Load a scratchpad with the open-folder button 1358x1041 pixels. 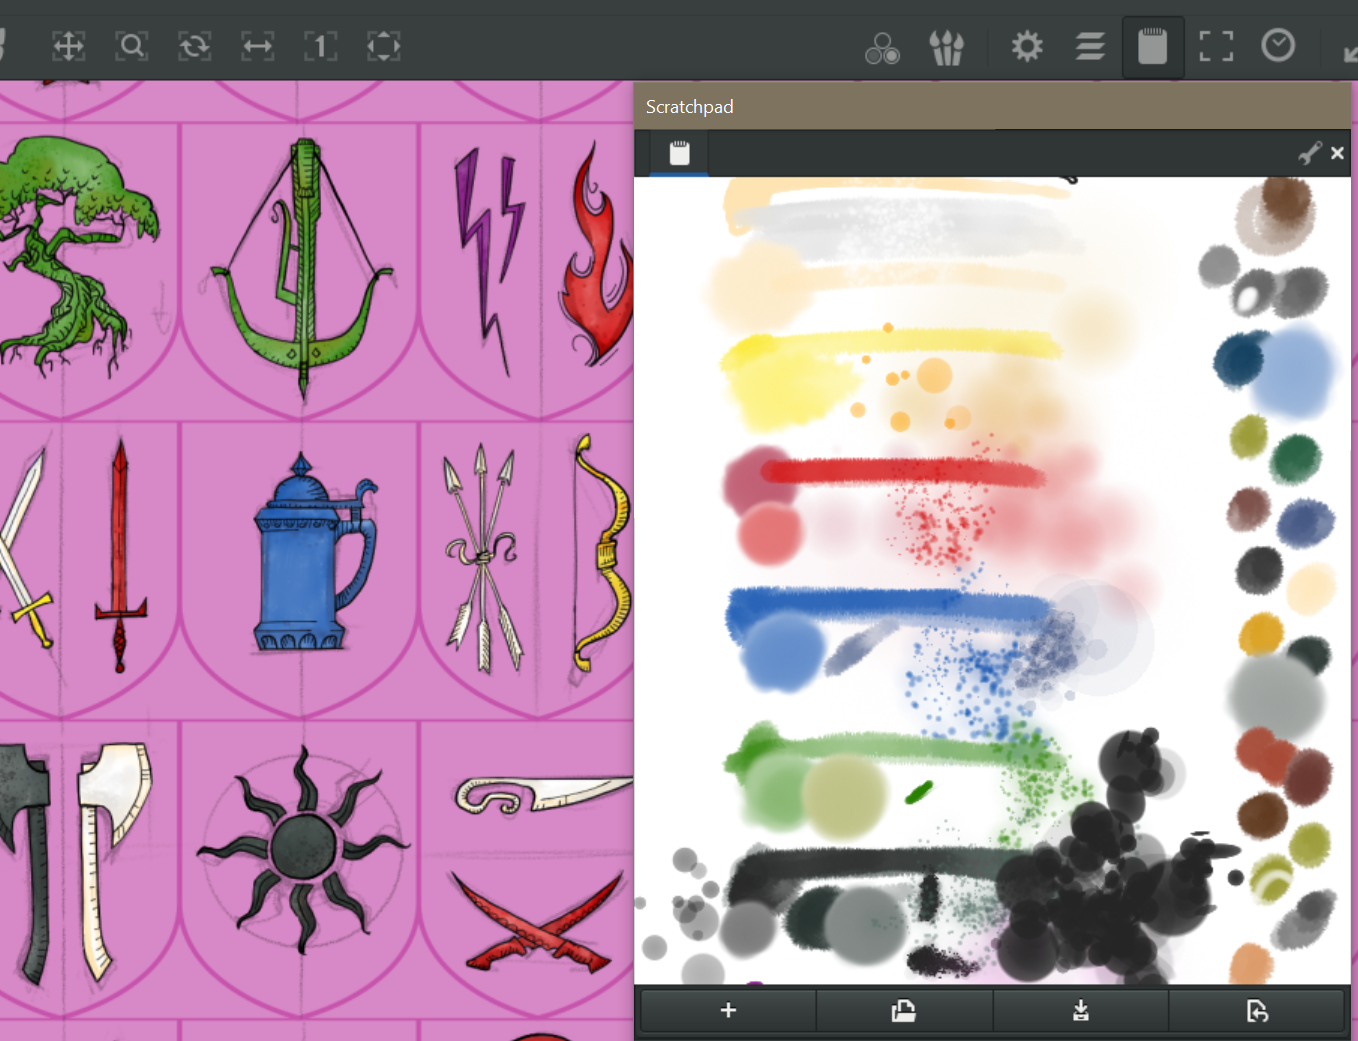click(904, 1010)
